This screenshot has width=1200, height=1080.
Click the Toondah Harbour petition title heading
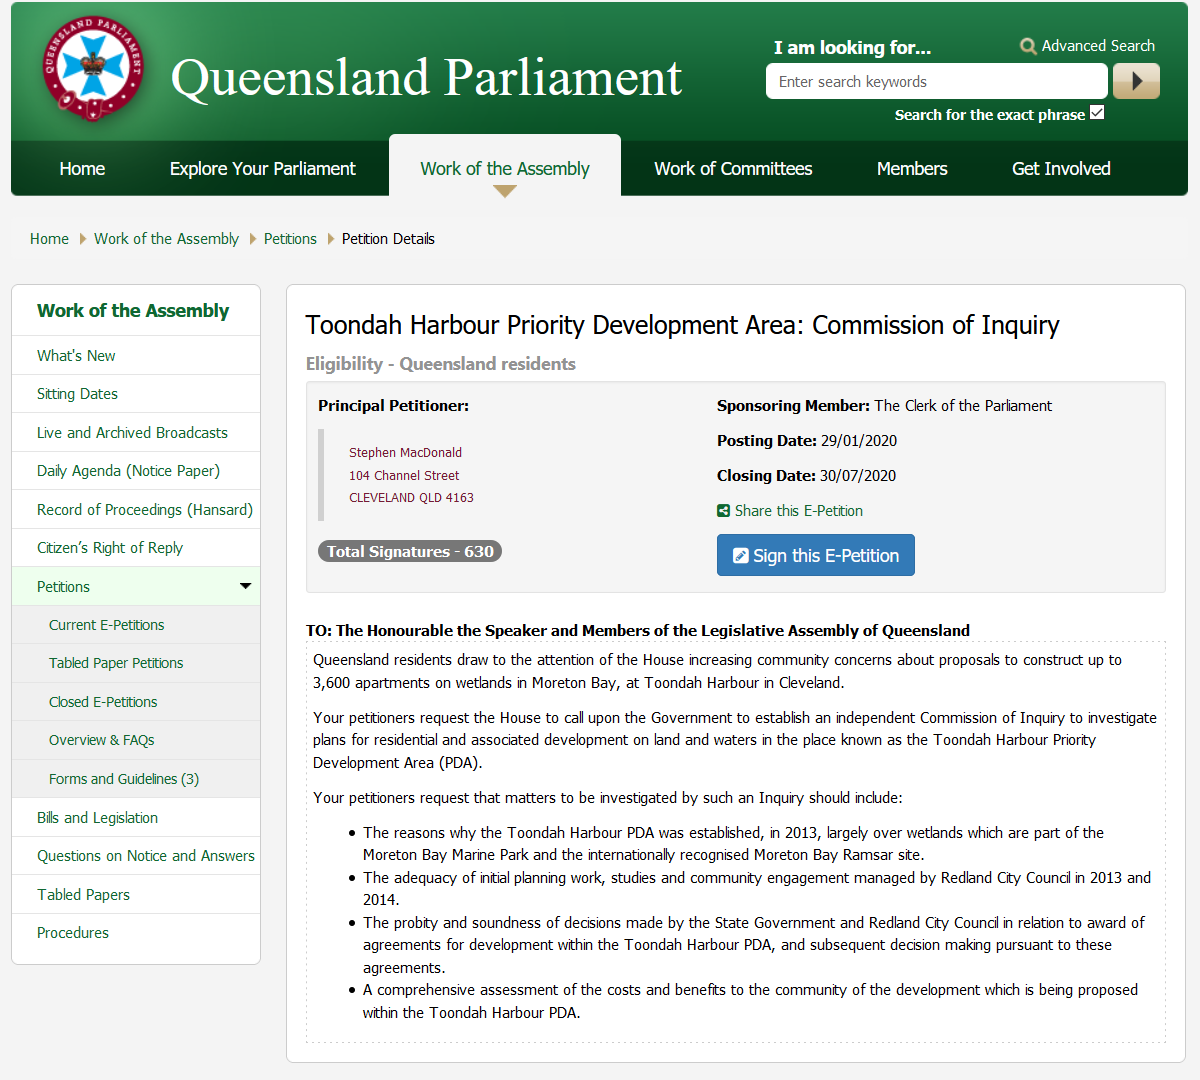[683, 325]
